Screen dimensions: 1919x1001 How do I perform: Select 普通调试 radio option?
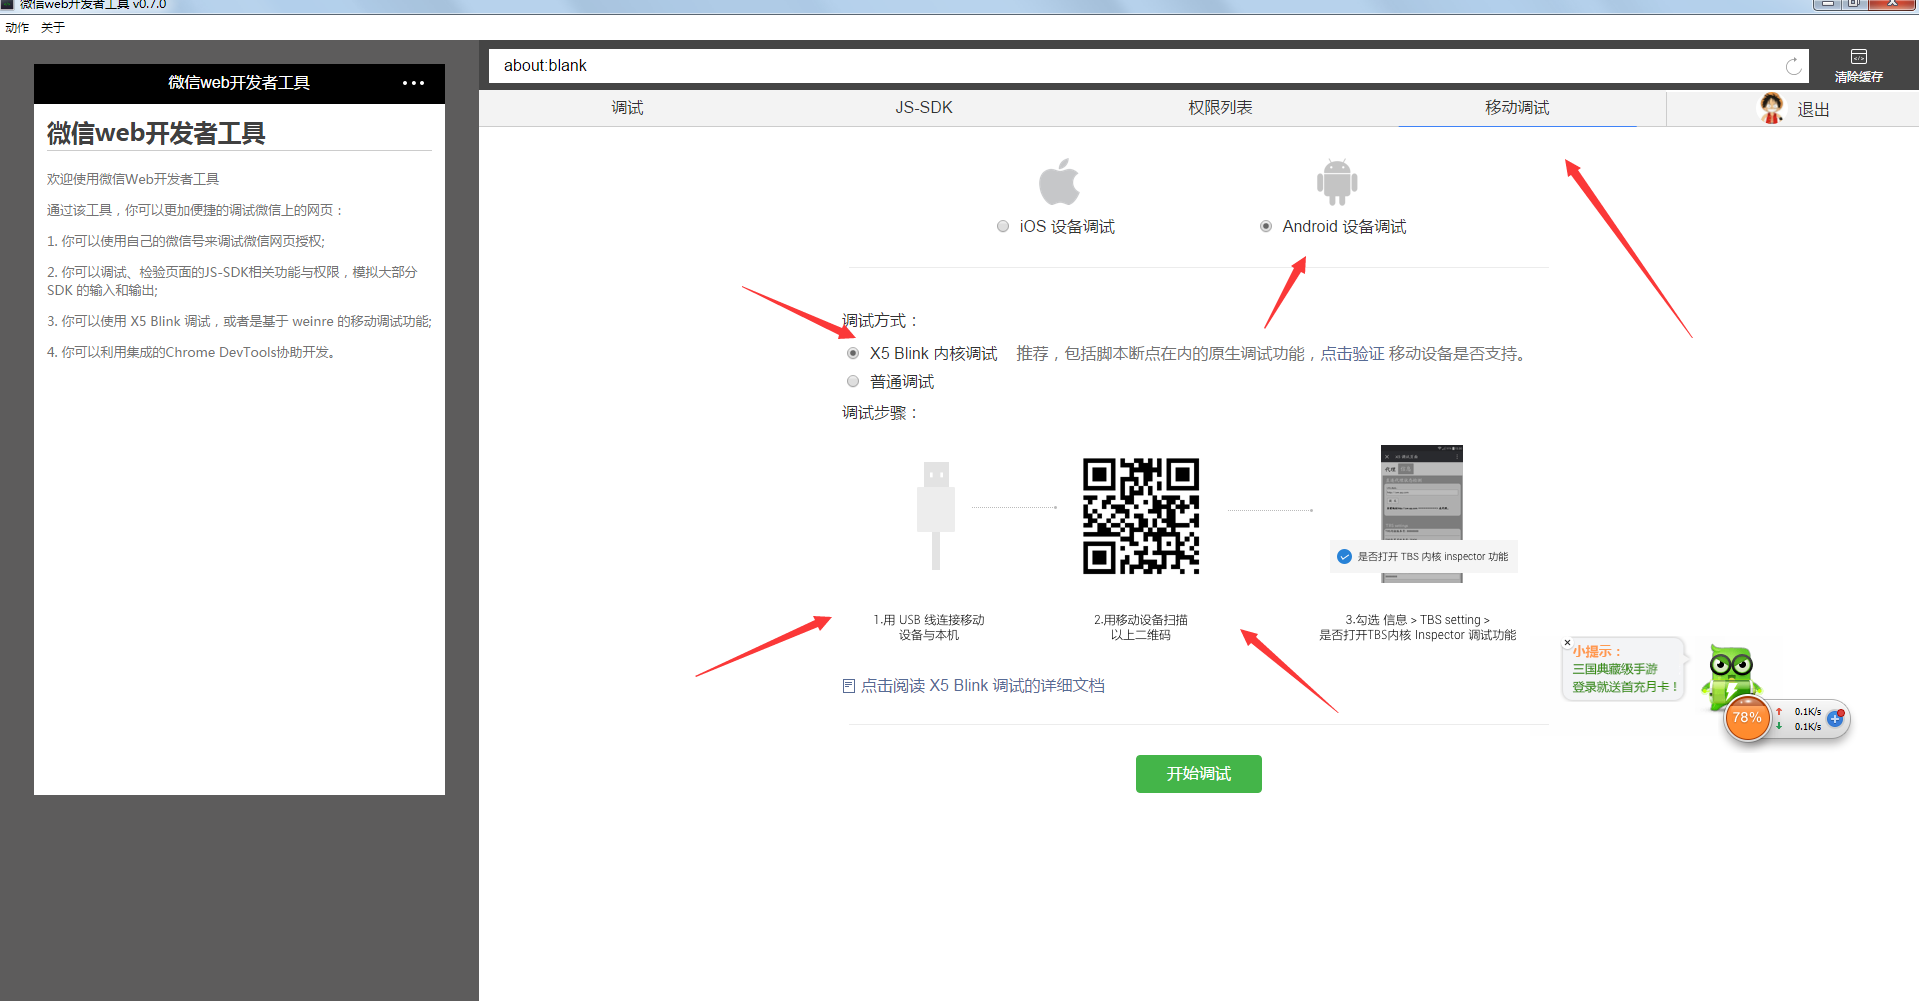[x=853, y=381]
